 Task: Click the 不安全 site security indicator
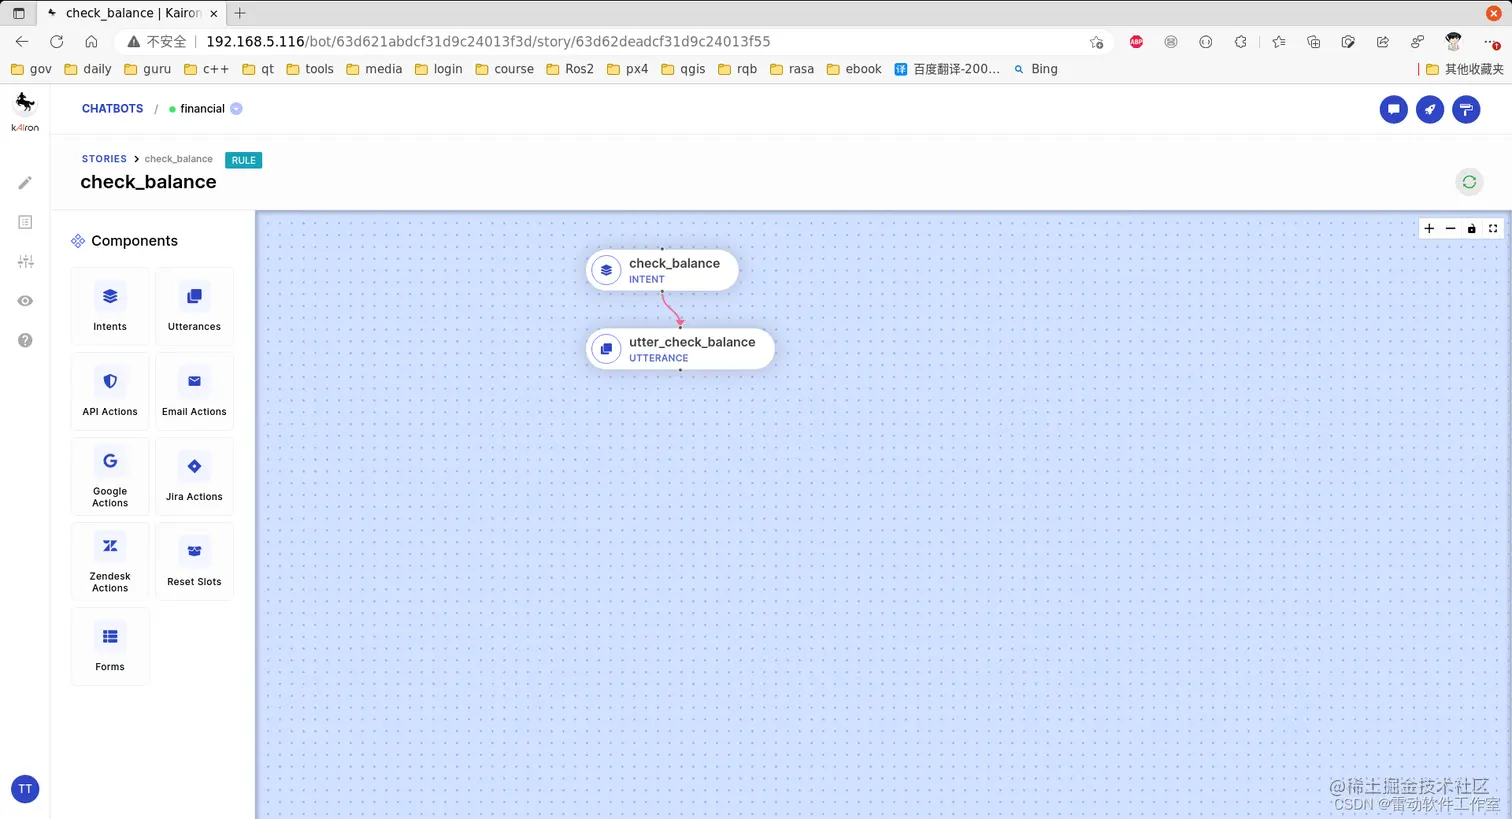pyautogui.click(x=157, y=41)
